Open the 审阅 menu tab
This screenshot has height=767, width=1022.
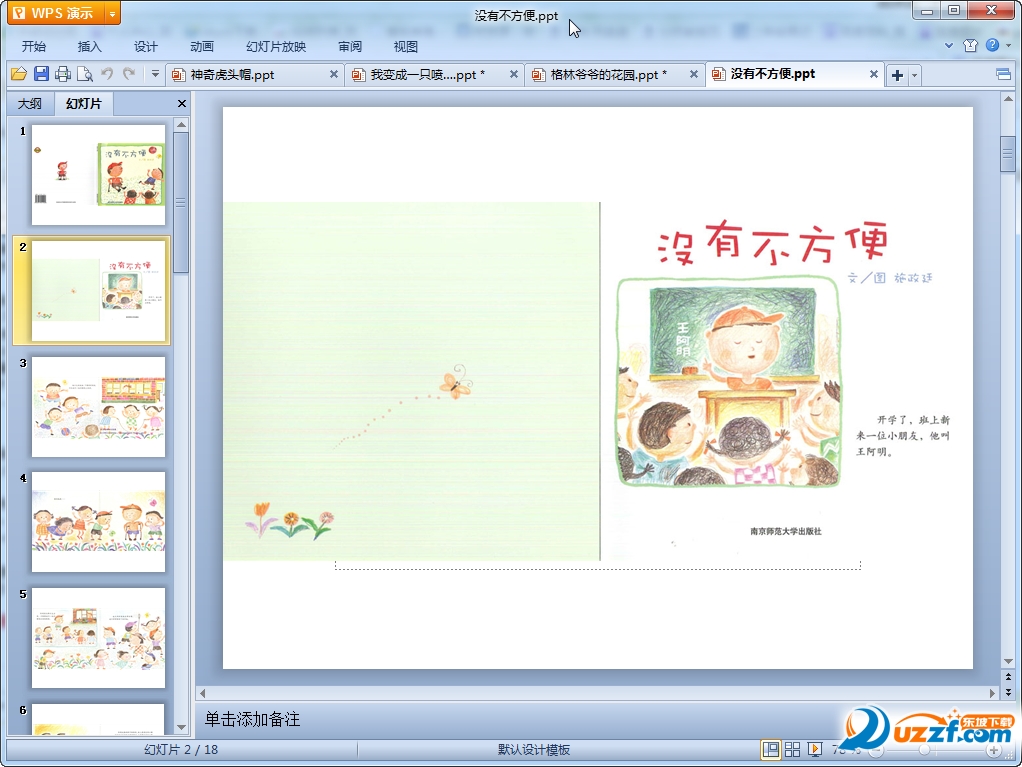[x=350, y=46]
